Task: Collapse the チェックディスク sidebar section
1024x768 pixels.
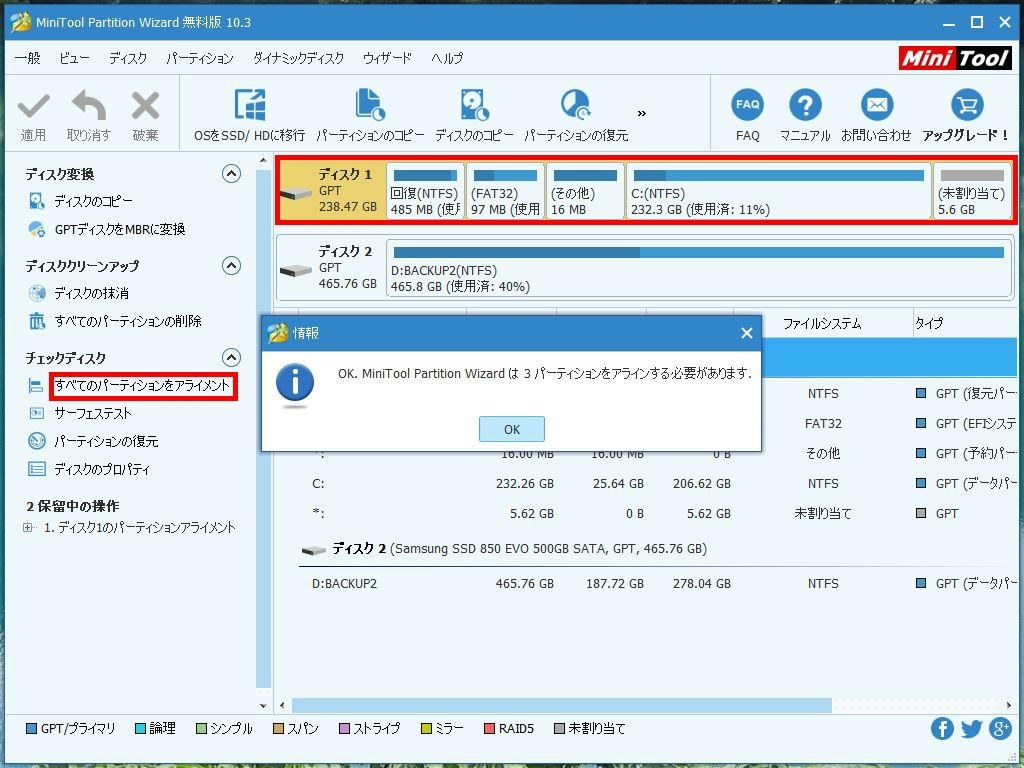Action: click(231, 357)
